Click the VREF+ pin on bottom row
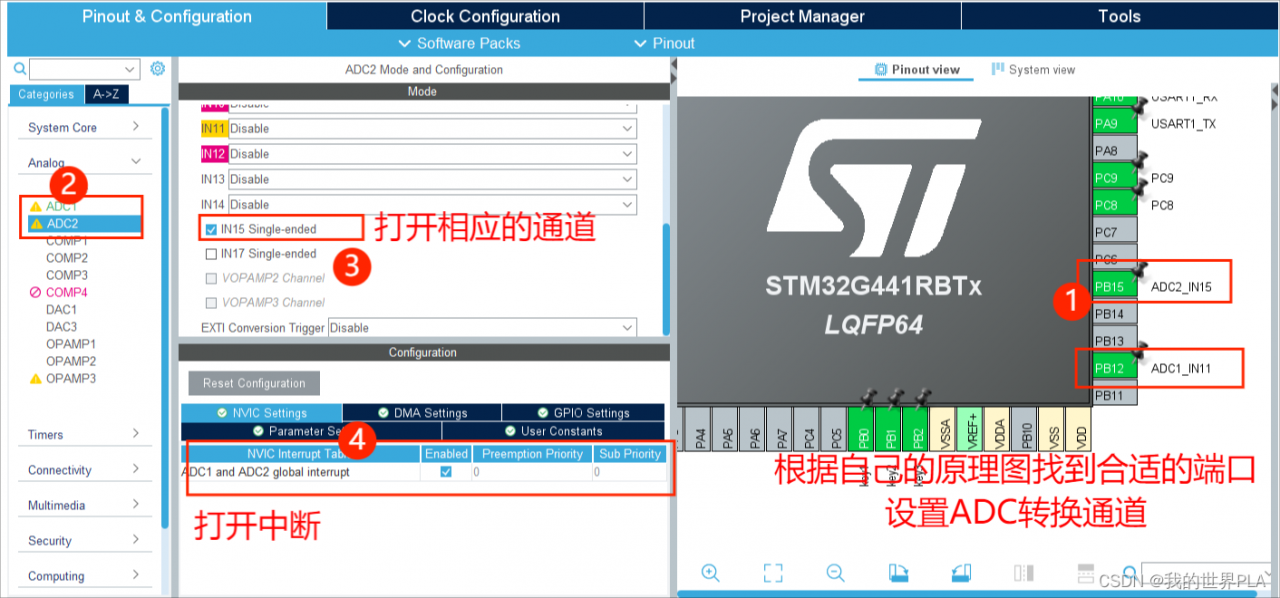The width and height of the screenshot is (1280, 598). (971, 429)
